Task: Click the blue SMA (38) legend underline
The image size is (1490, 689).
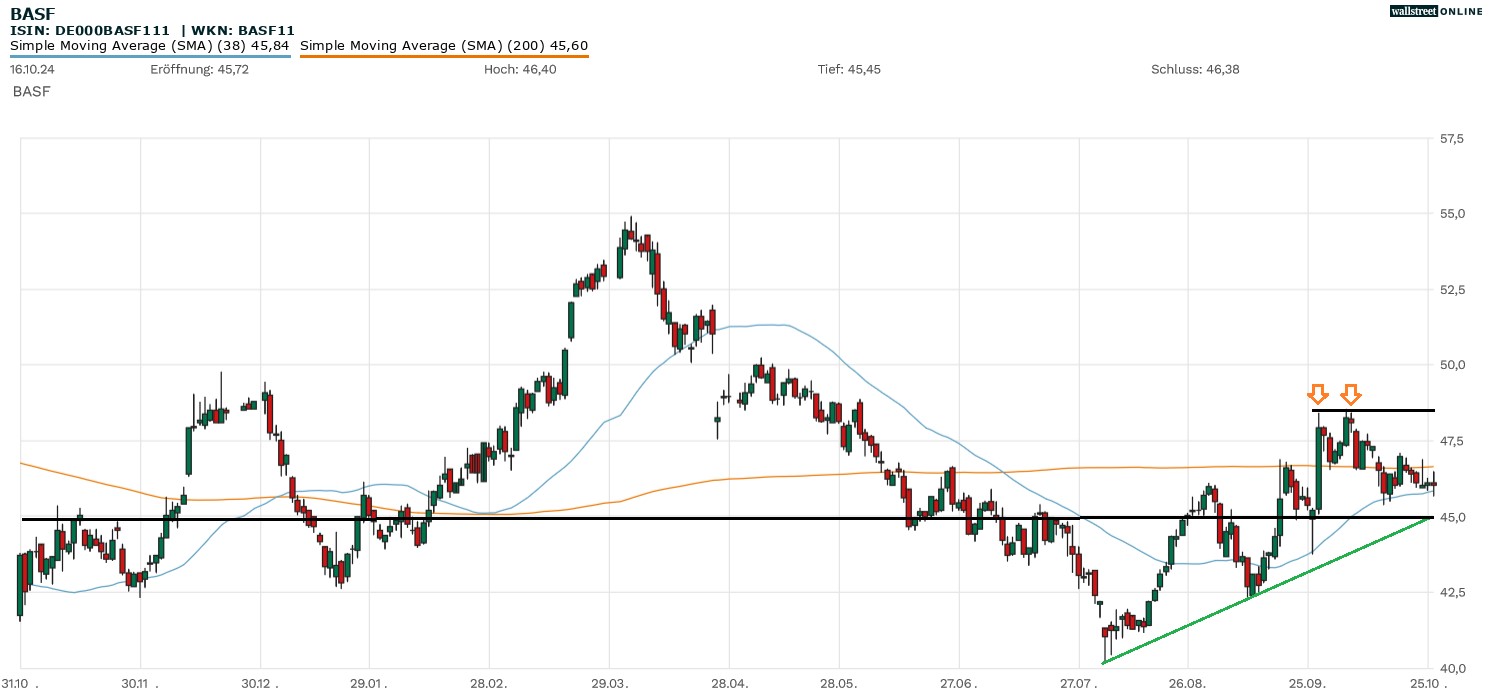Action: [150, 56]
